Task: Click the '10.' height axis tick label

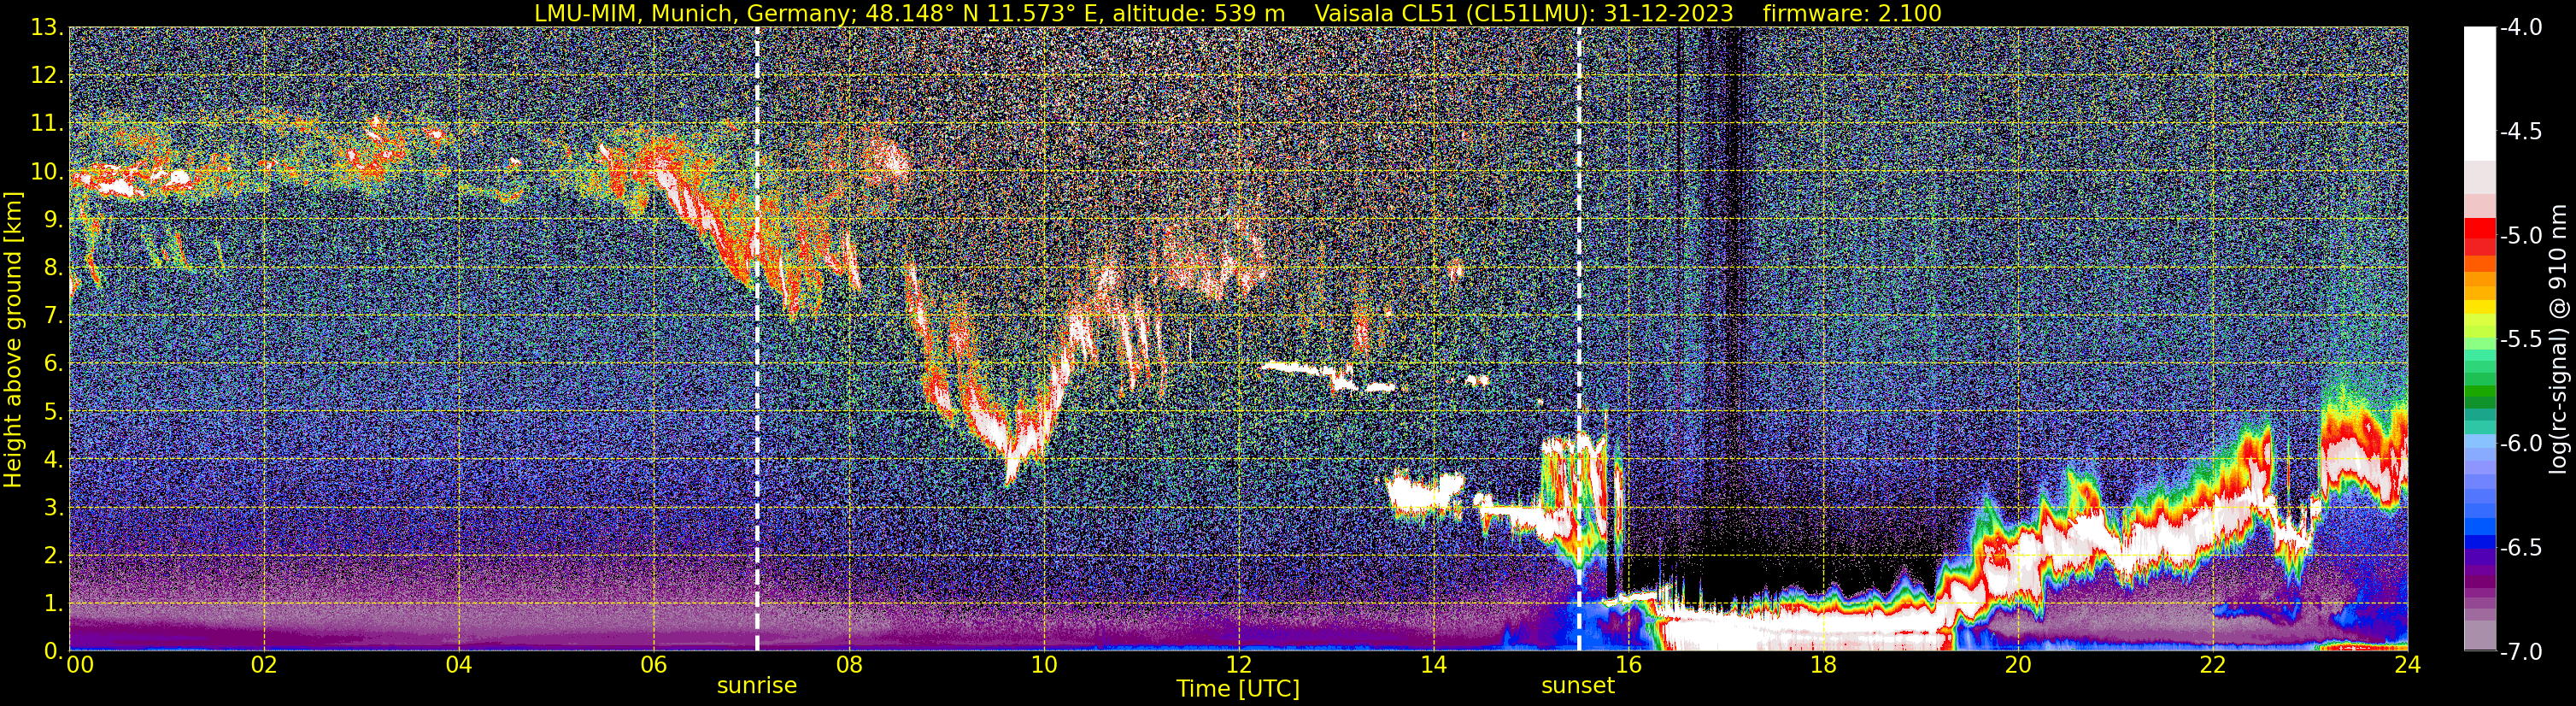Action: pyautogui.click(x=47, y=172)
